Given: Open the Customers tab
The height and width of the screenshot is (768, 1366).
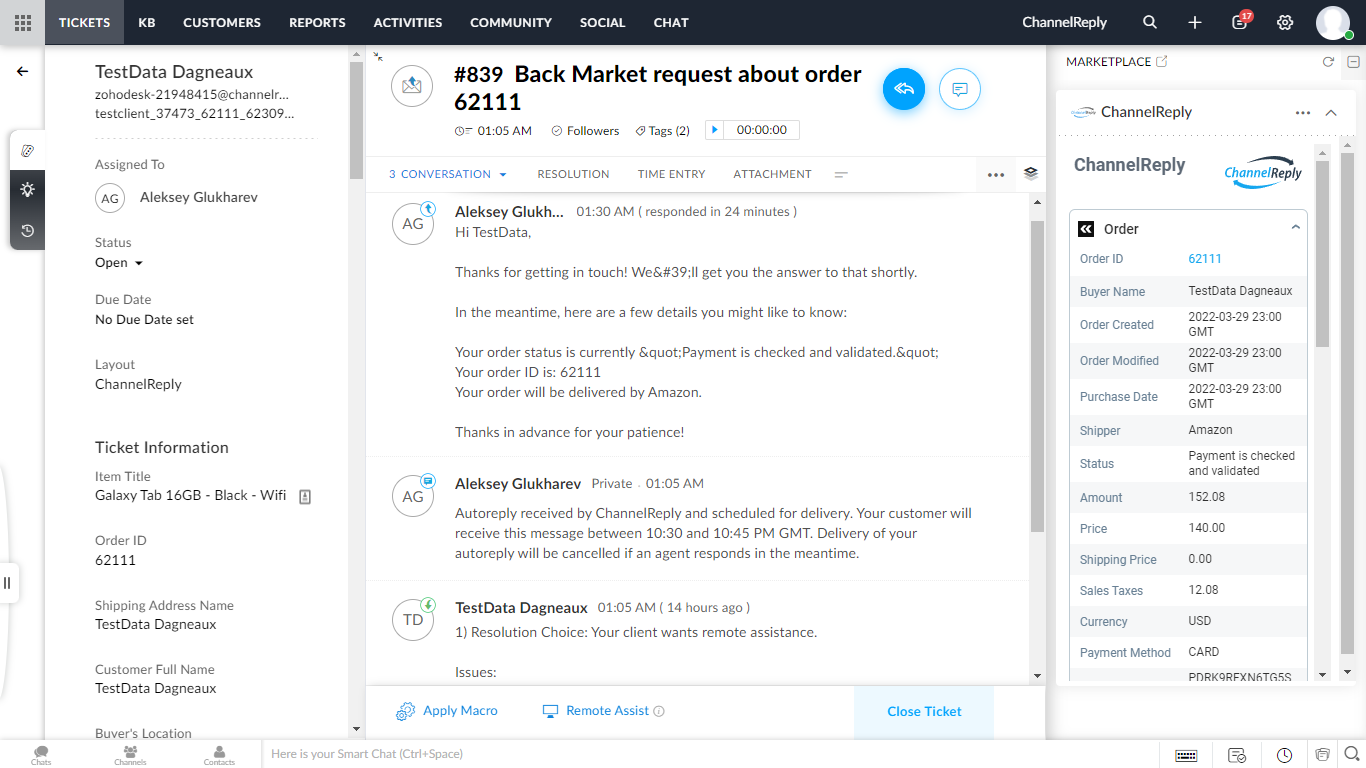Looking at the screenshot, I should [x=222, y=22].
